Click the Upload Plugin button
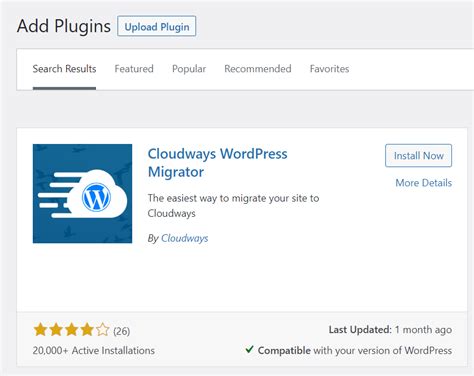The width and height of the screenshot is (474, 376). point(156,26)
